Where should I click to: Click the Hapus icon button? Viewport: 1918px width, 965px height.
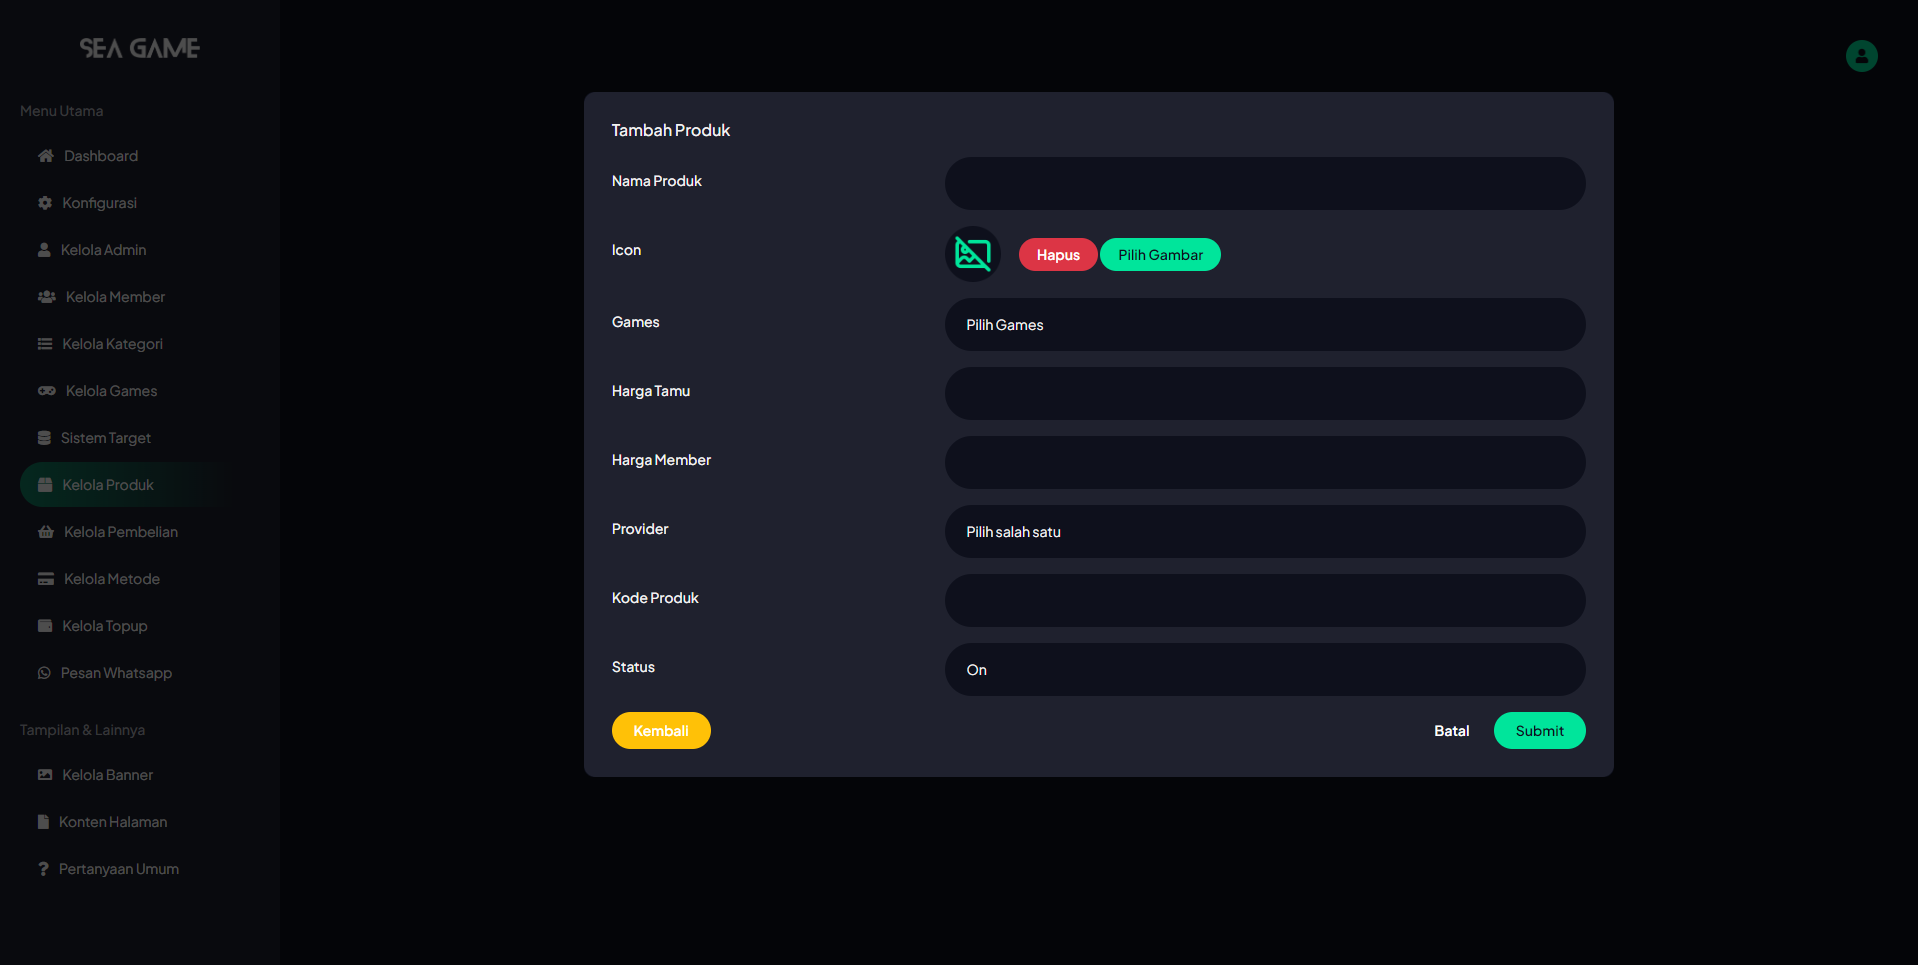[1058, 255]
